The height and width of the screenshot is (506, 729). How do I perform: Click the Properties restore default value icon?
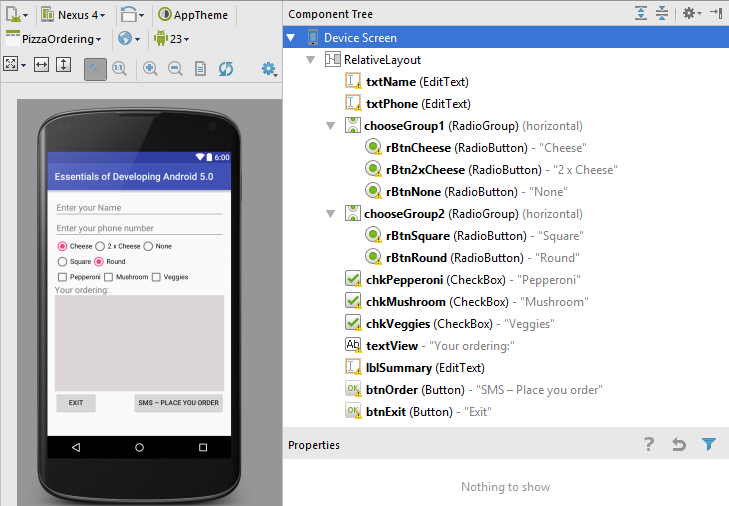point(679,445)
